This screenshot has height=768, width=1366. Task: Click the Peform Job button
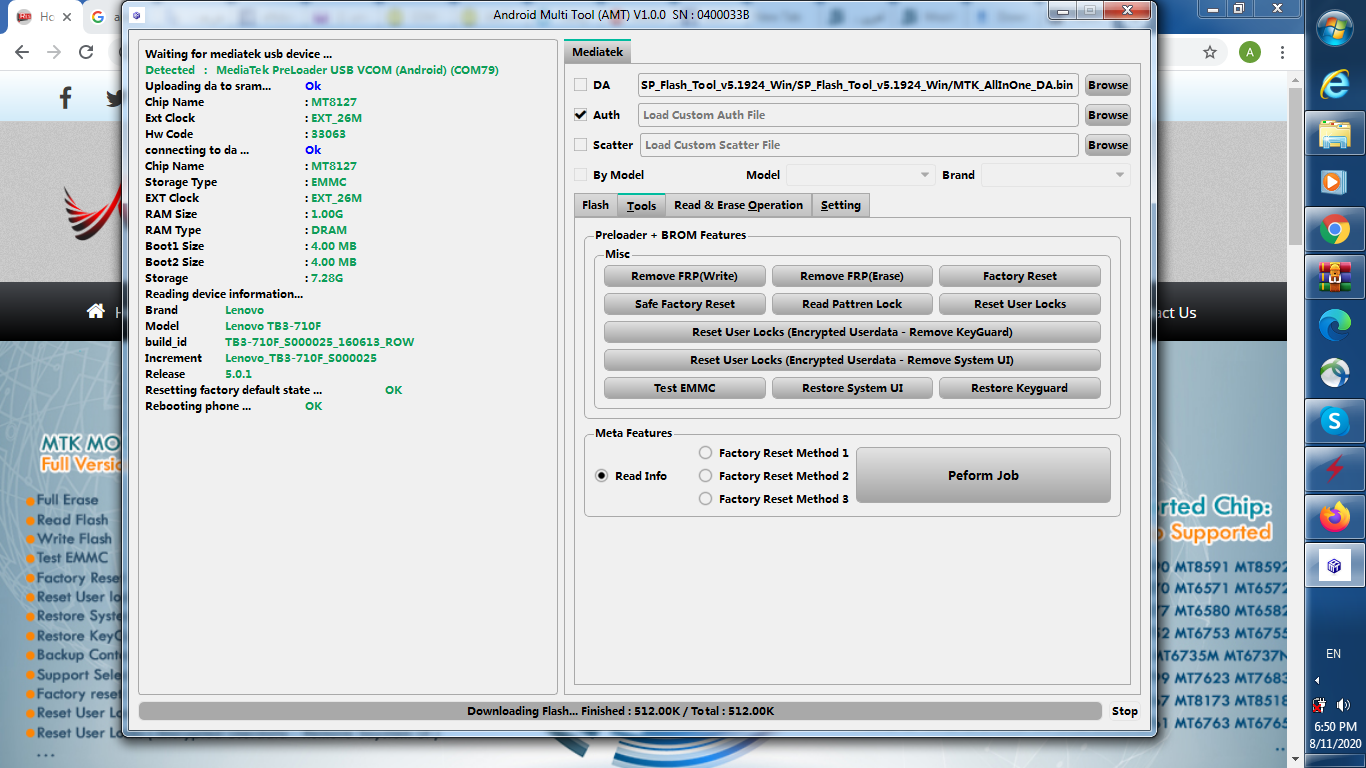point(984,475)
